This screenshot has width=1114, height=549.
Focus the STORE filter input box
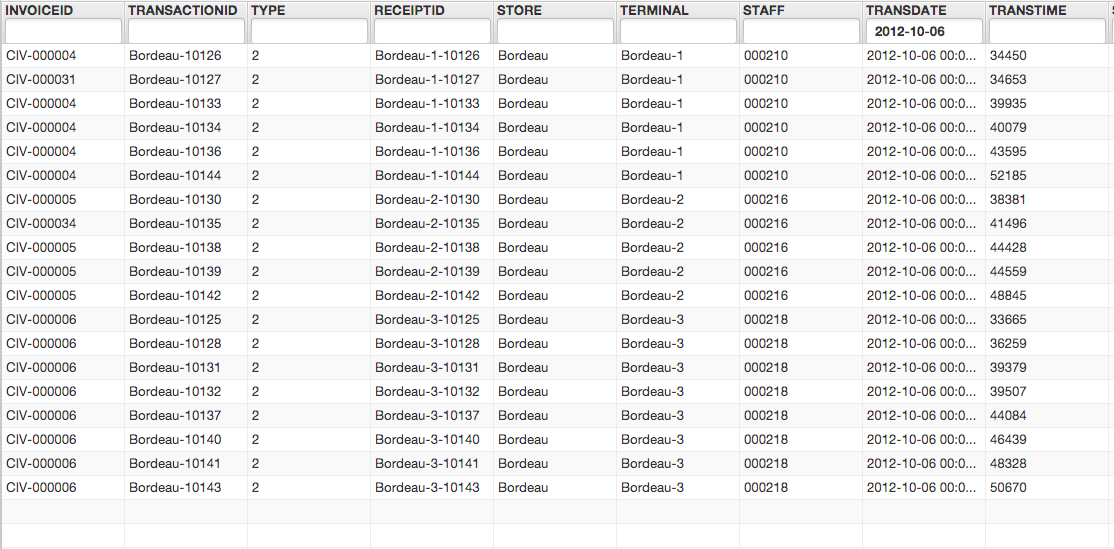[555, 31]
